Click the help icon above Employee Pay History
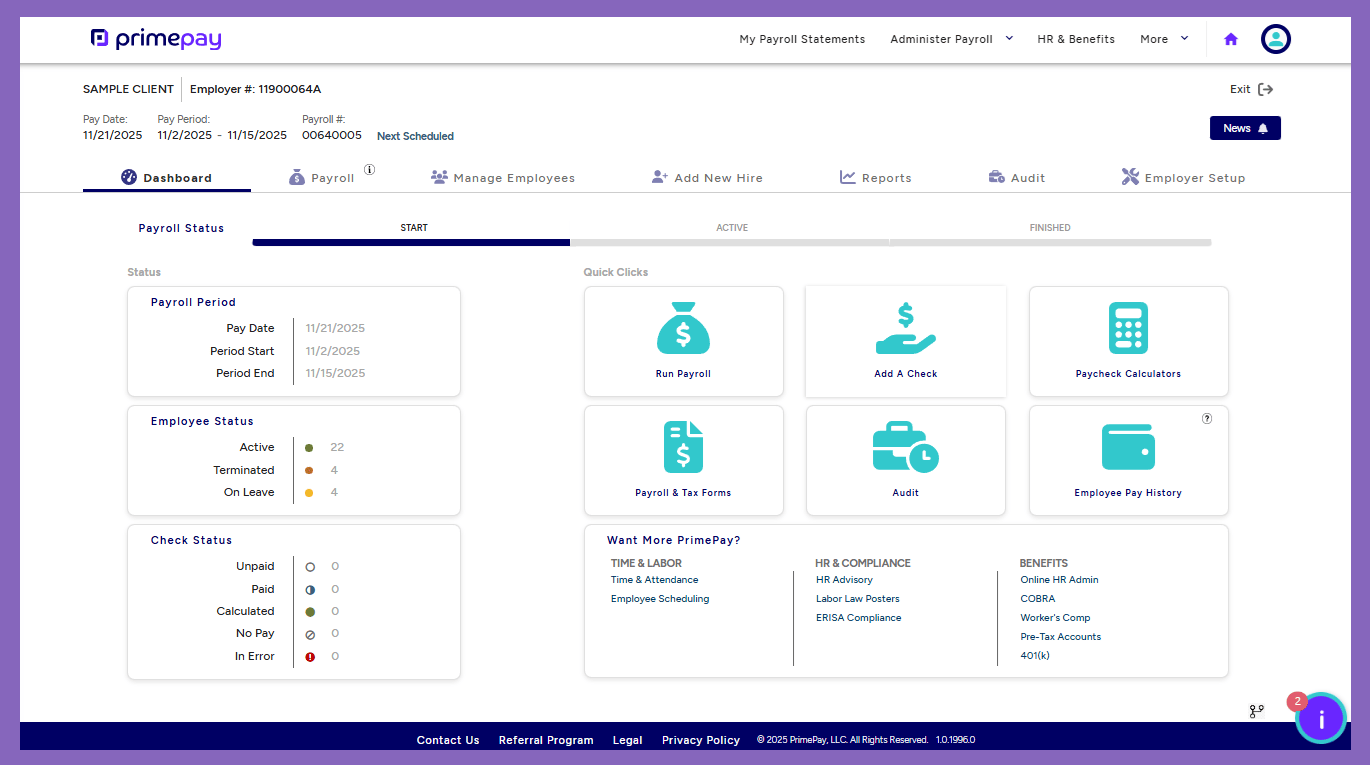Viewport: 1370px width, 765px height. pyautogui.click(x=1207, y=419)
